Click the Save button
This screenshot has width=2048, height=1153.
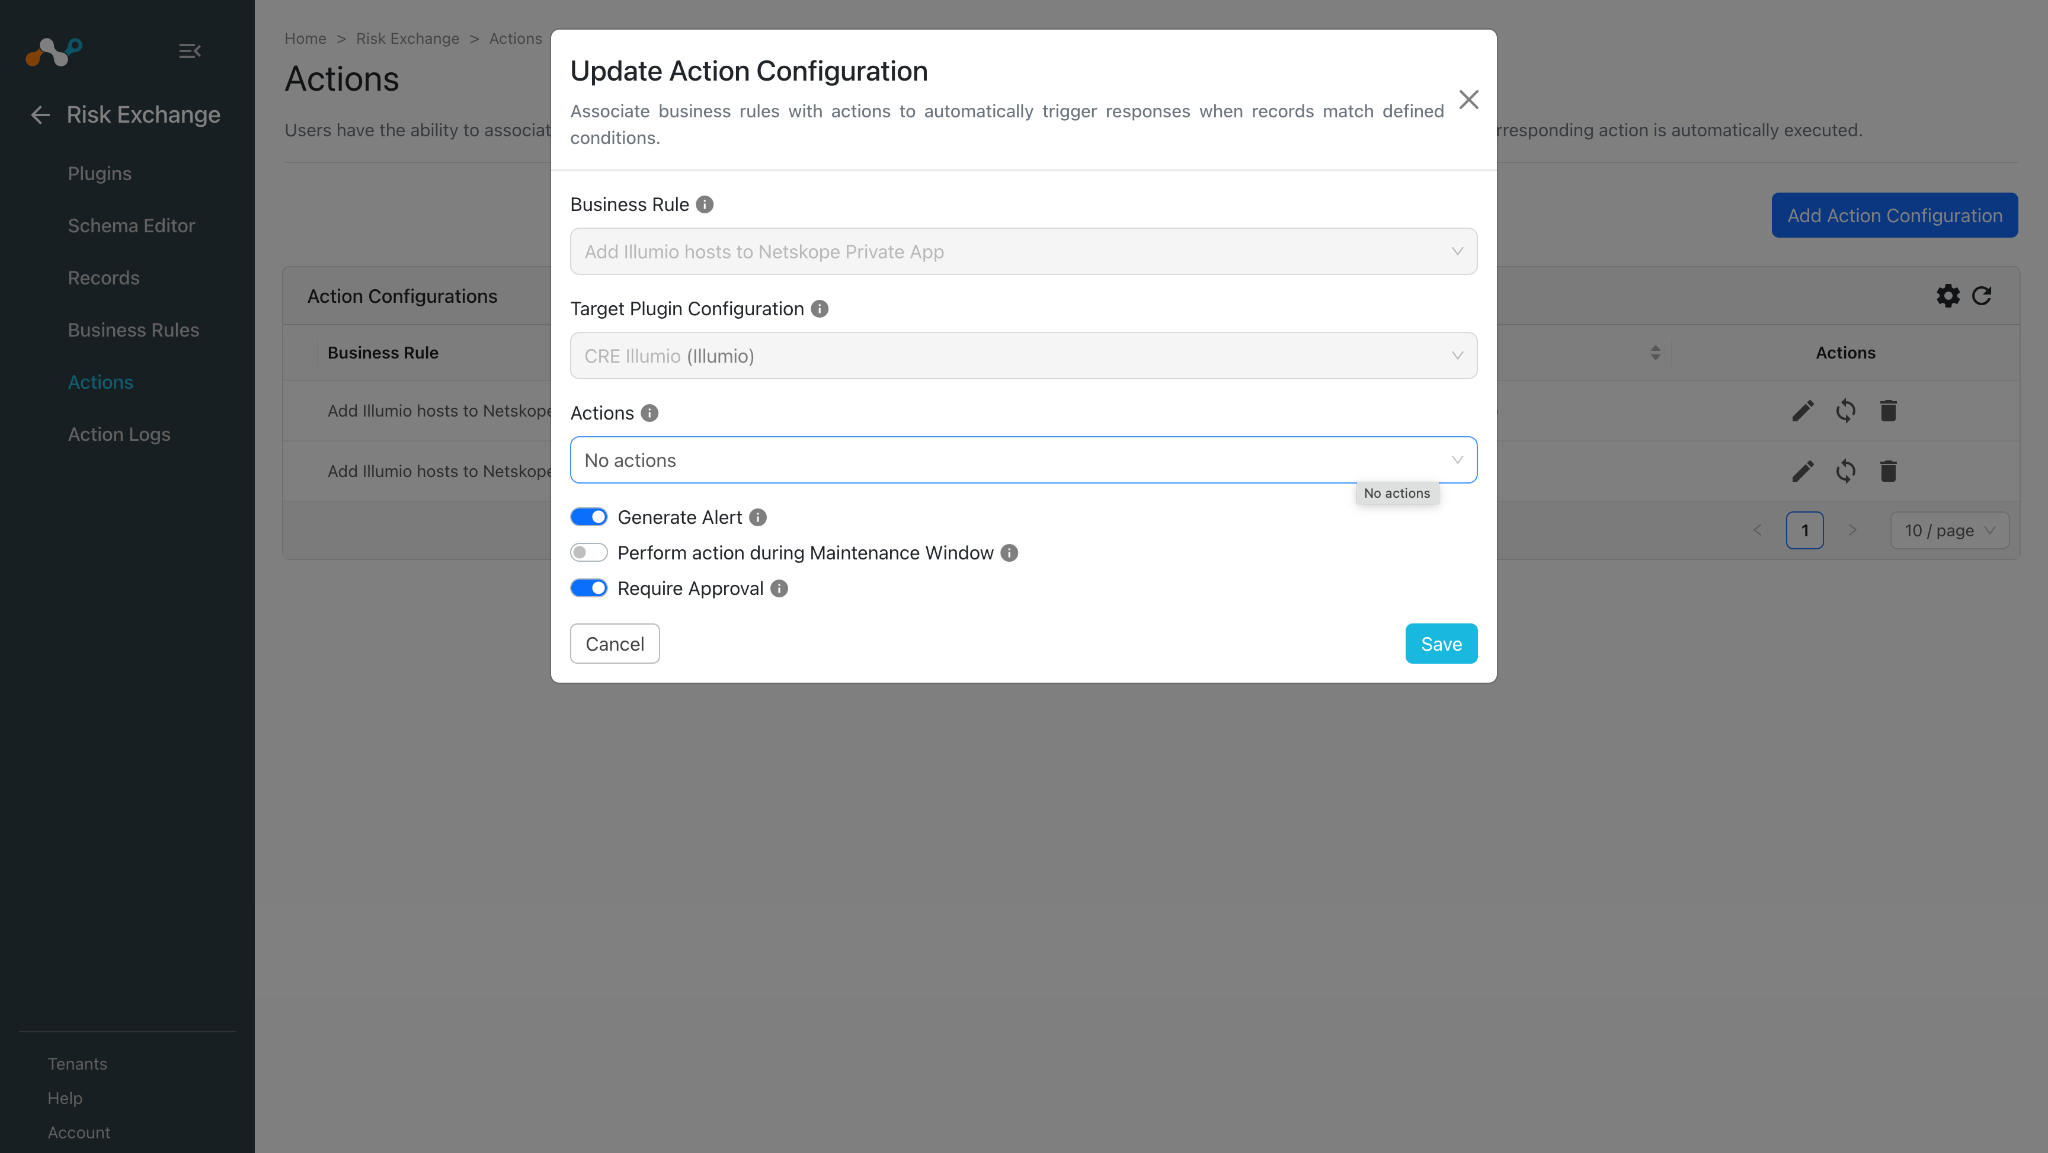(x=1441, y=644)
